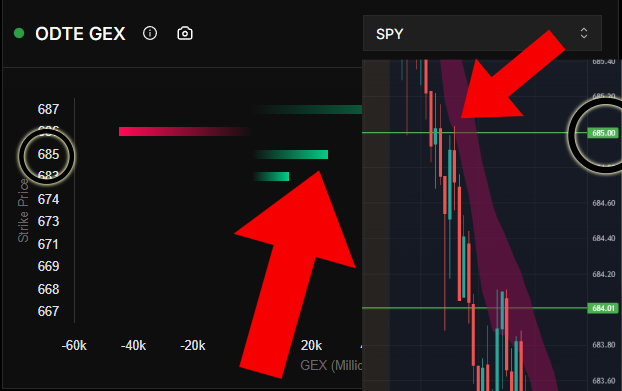Click the GEX (Millions) axis title

(x=331, y=365)
